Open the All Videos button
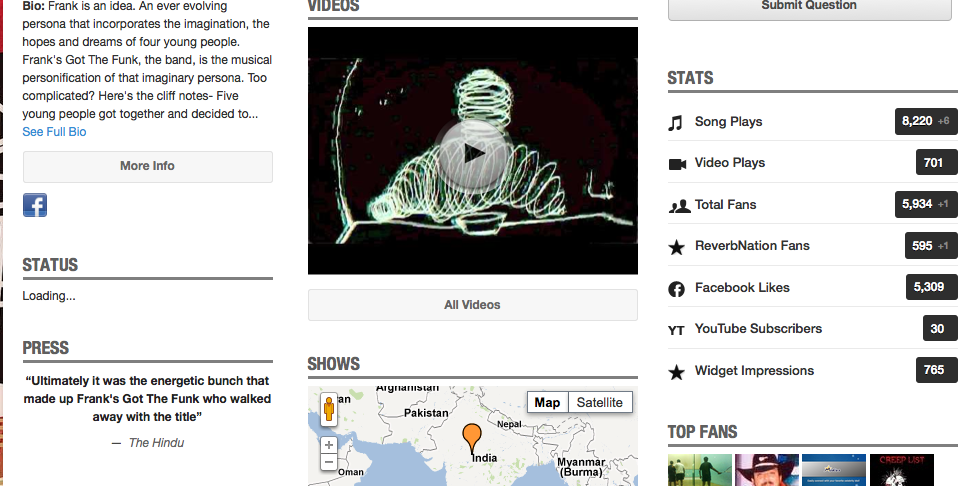977x486 pixels. tap(472, 305)
